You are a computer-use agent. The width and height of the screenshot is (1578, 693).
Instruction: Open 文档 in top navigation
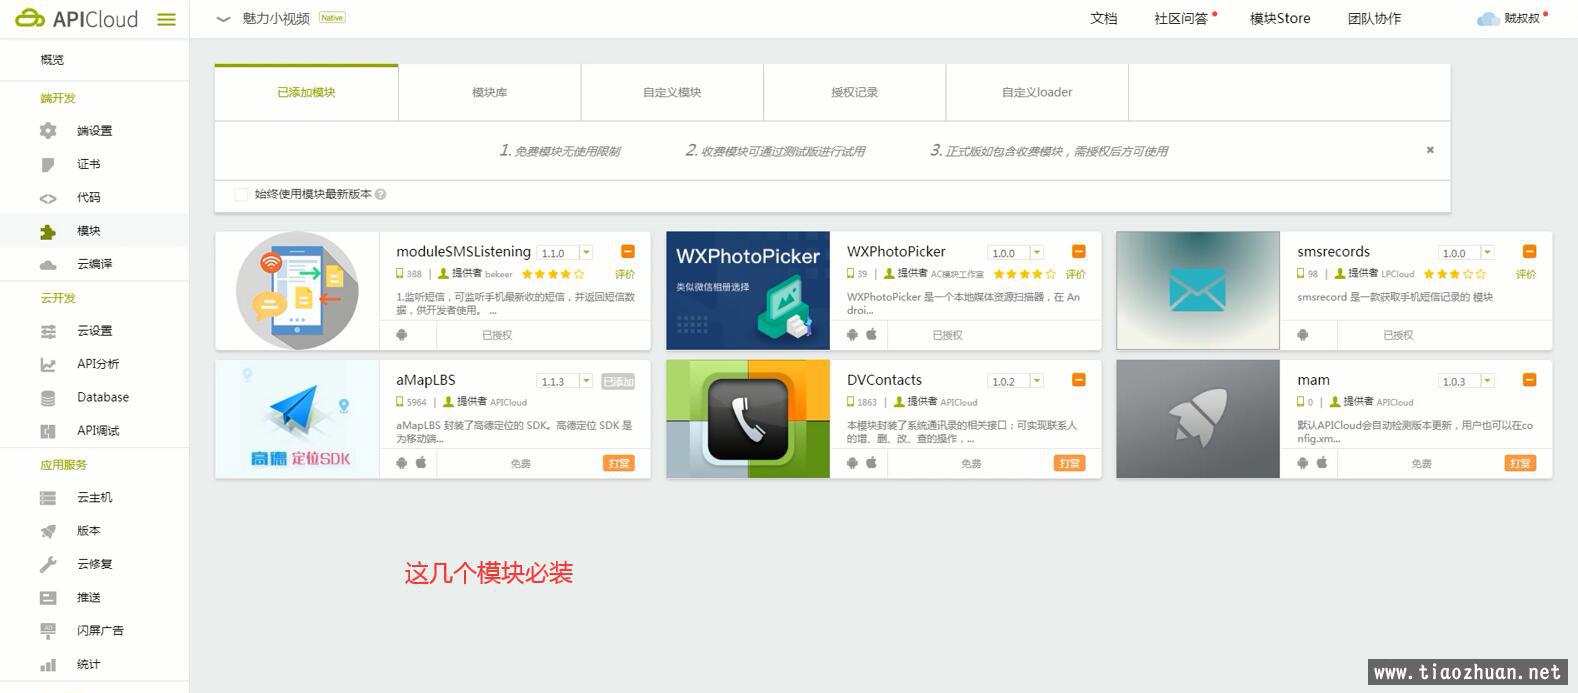click(x=1103, y=19)
